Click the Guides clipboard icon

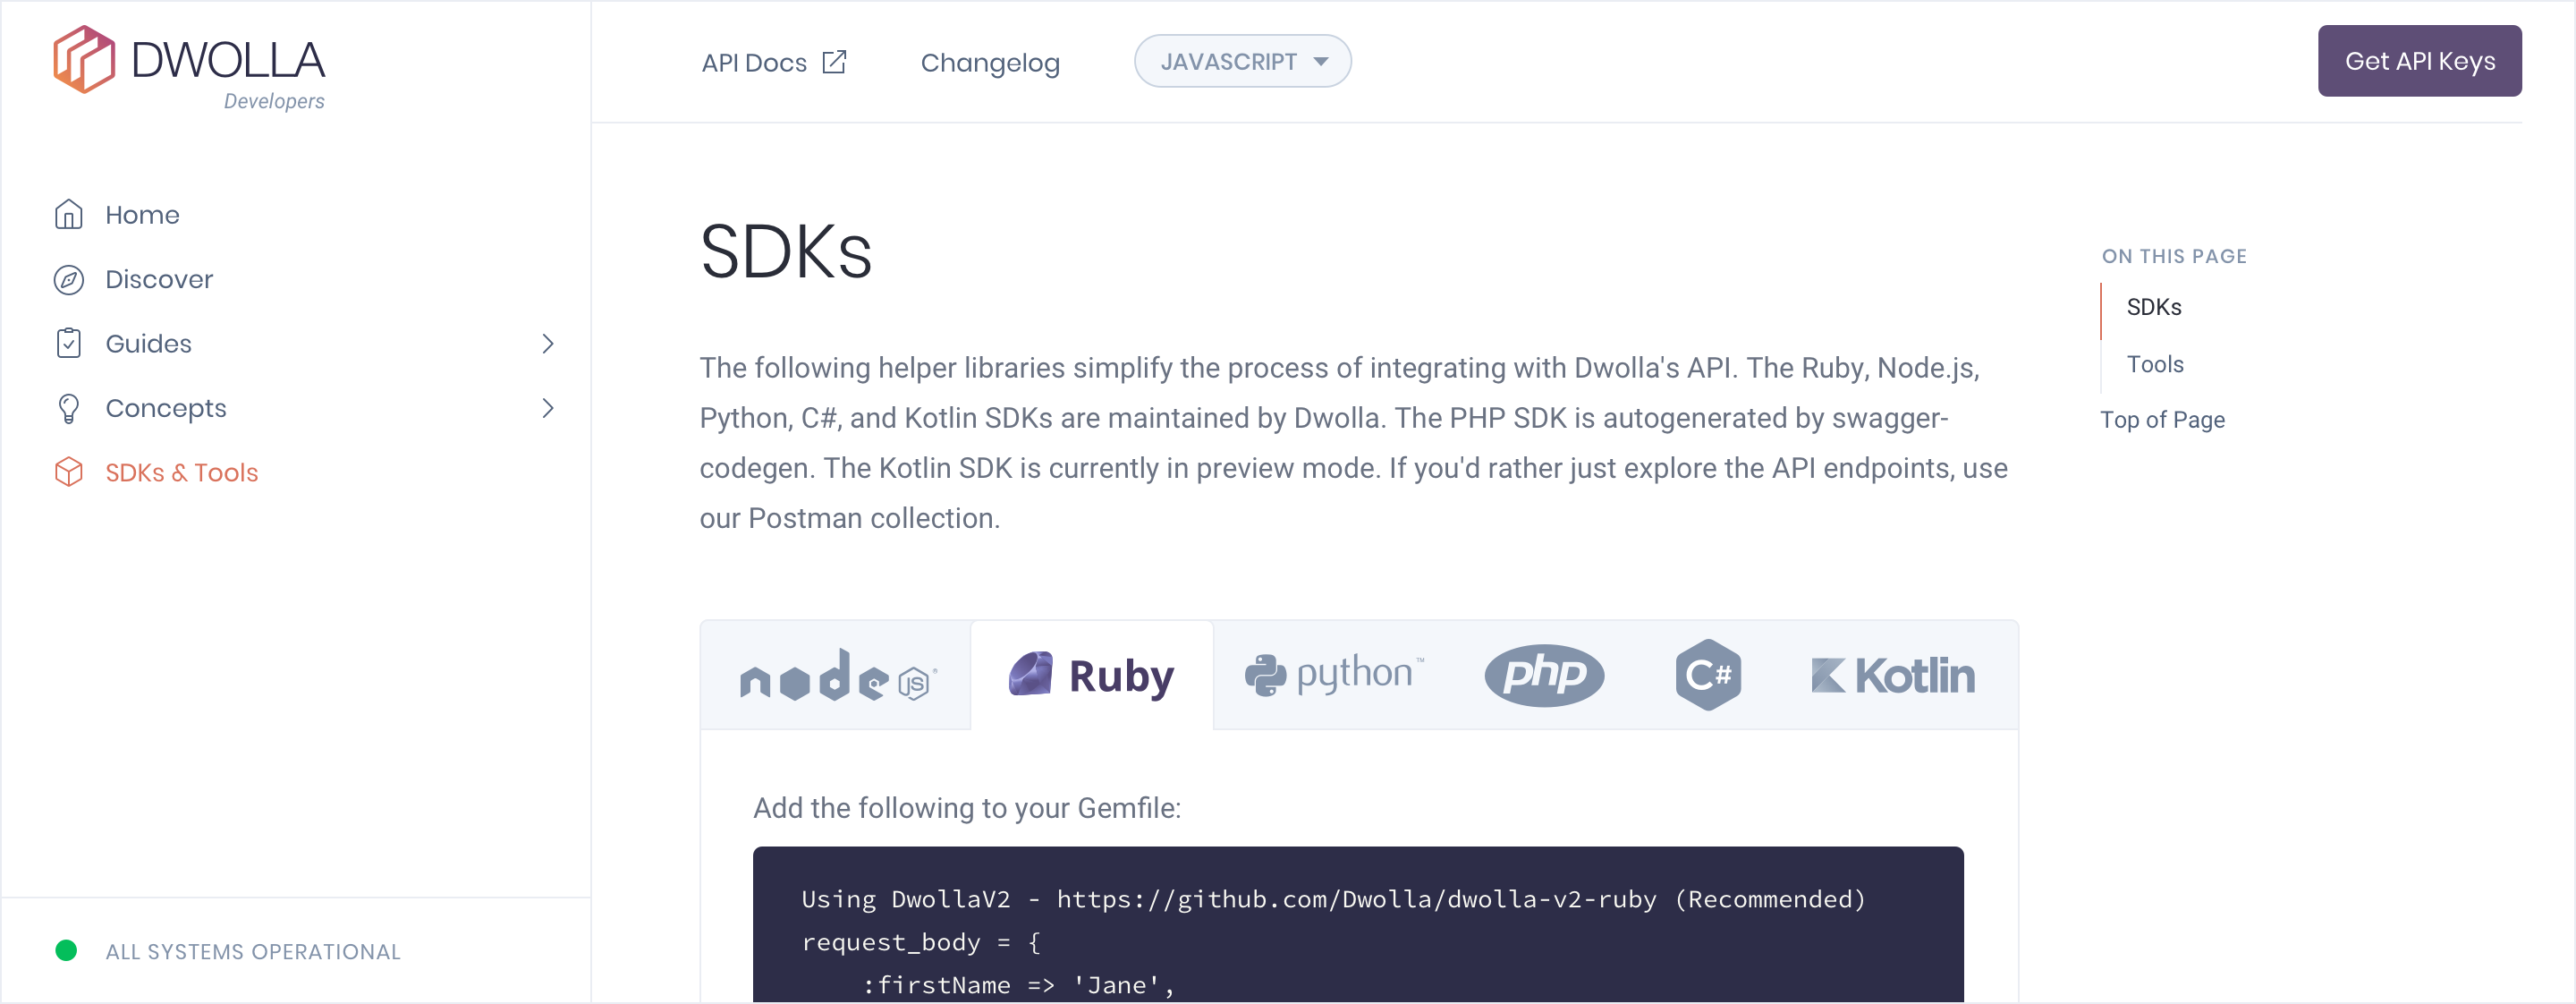tap(68, 343)
